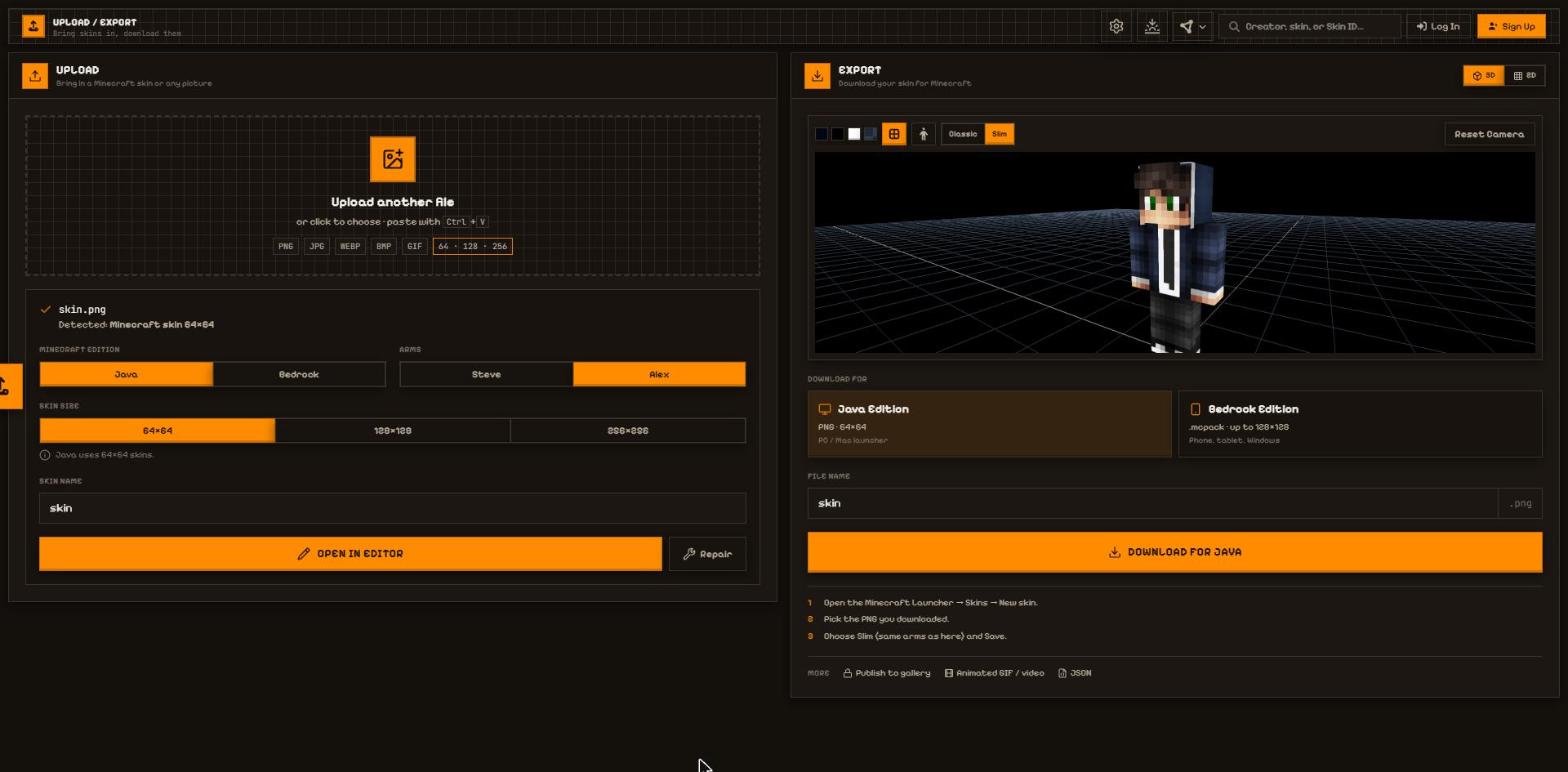Open the JSON export link
This screenshot has height=772, width=1568.
click(1075, 673)
